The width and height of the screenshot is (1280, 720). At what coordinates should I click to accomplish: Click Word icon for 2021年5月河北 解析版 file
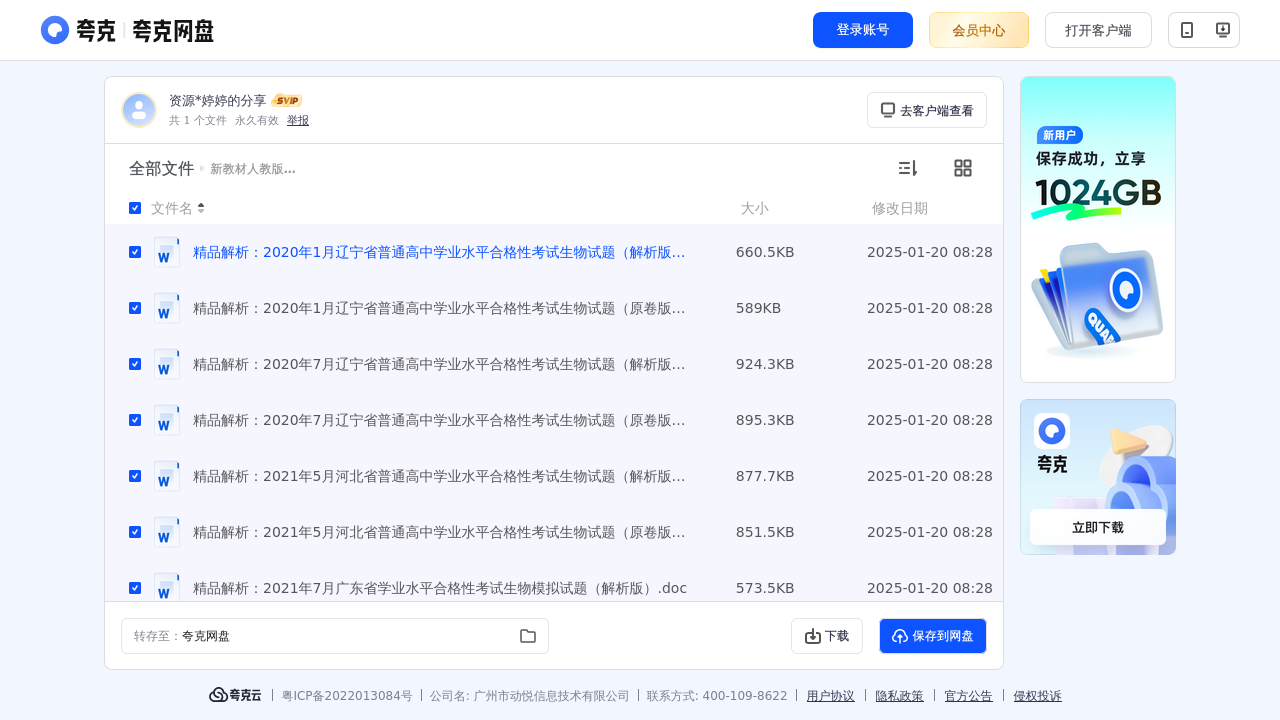point(167,476)
